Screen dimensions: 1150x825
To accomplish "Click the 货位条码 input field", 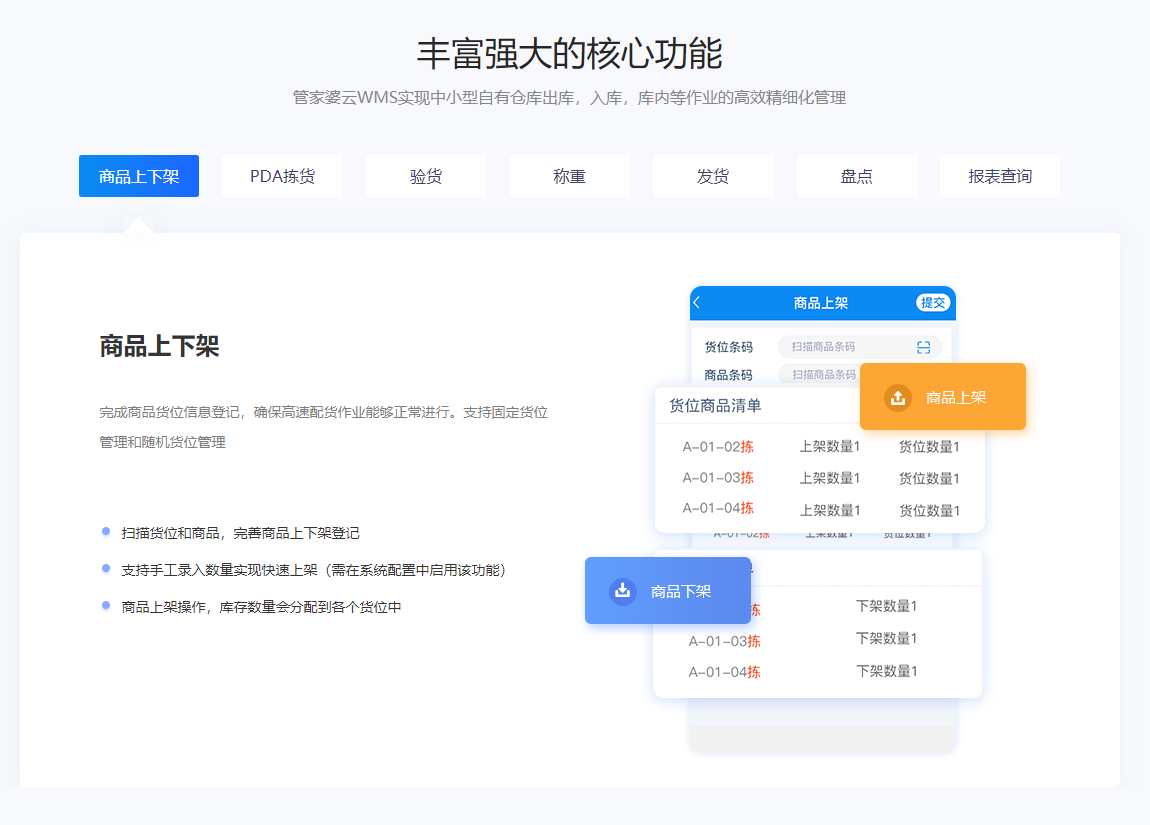I will click(x=860, y=347).
